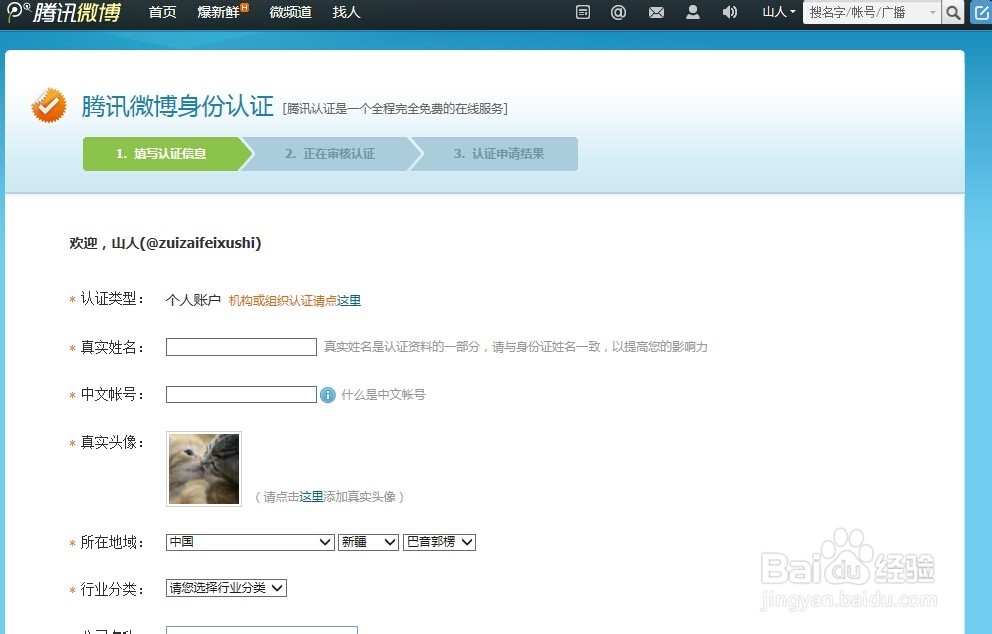Open the 行业分类 industry dropdown

pyautogui.click(x=226, y=588)
